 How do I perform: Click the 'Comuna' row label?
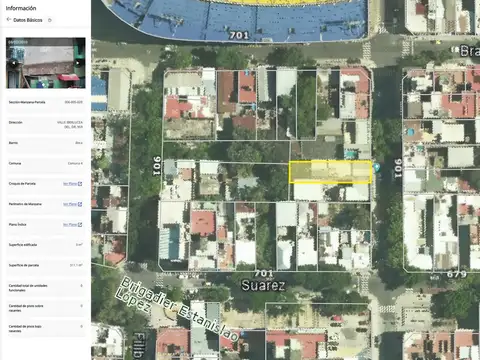pyautogui.click(x=15, y=163)
